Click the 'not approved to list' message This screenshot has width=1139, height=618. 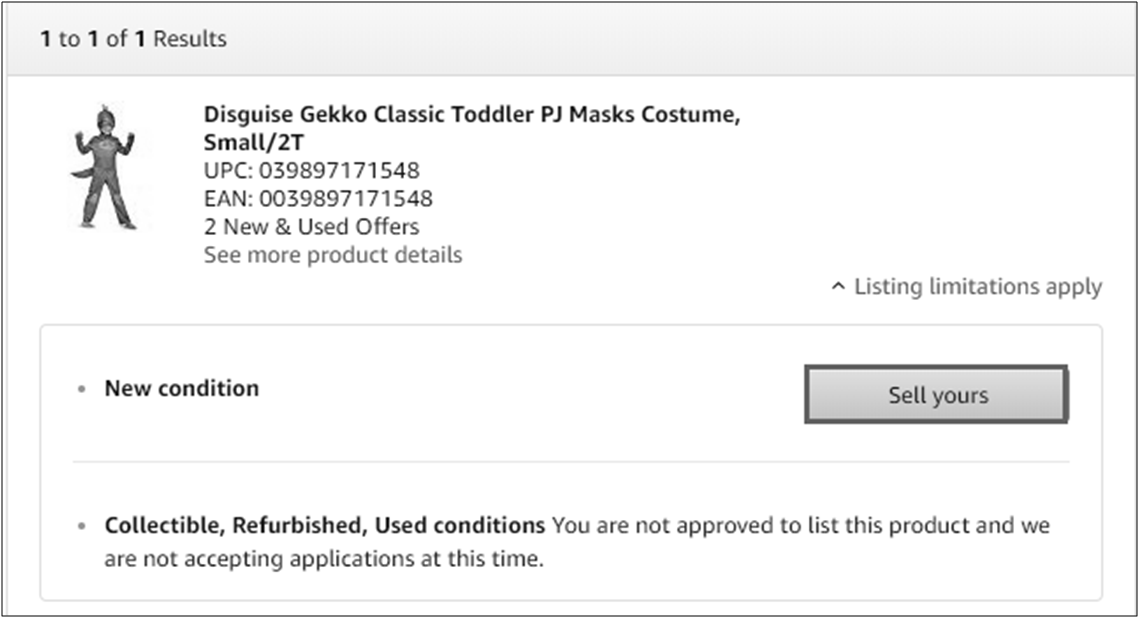[800, 525]
